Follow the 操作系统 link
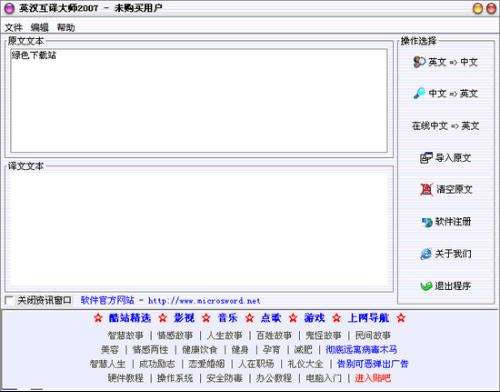 tap(175, 378)
